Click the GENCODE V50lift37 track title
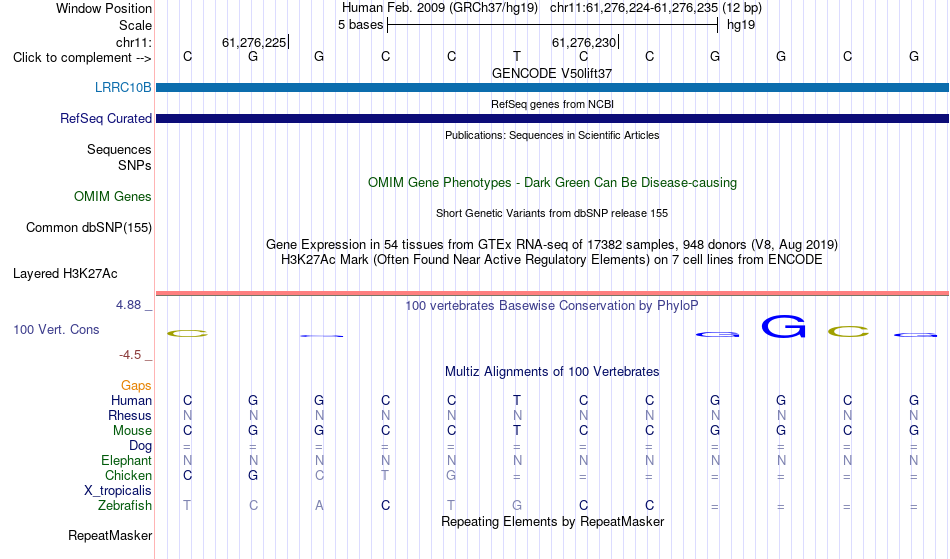 point(552,73)
